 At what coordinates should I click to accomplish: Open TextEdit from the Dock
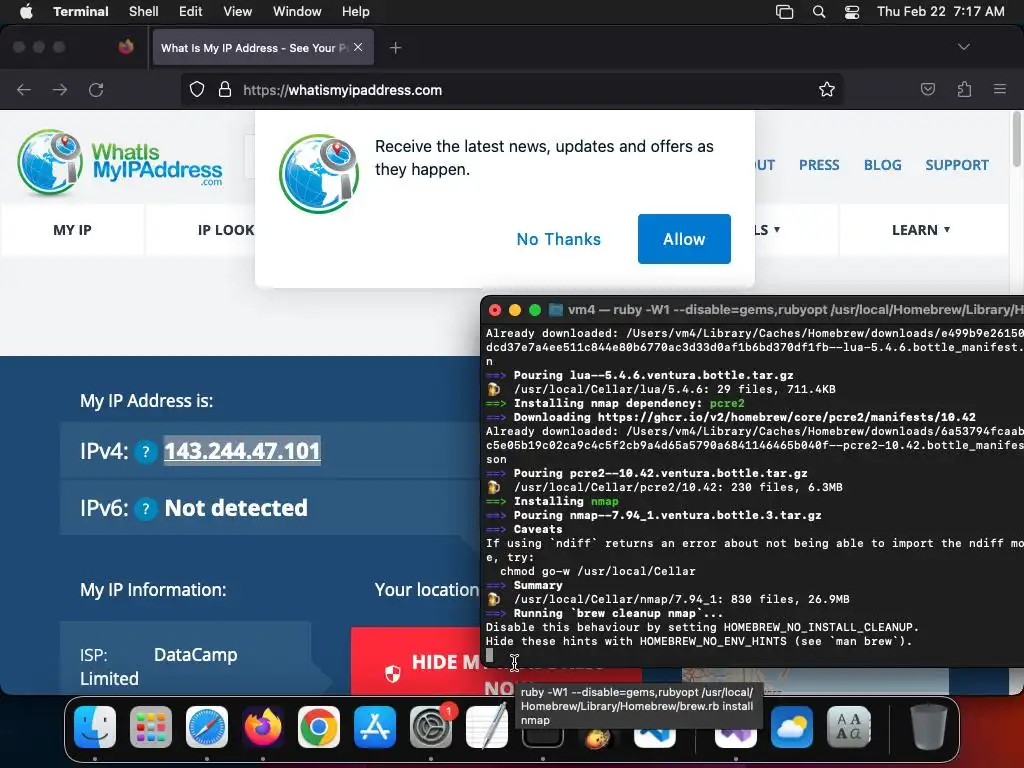coord(487,726)
